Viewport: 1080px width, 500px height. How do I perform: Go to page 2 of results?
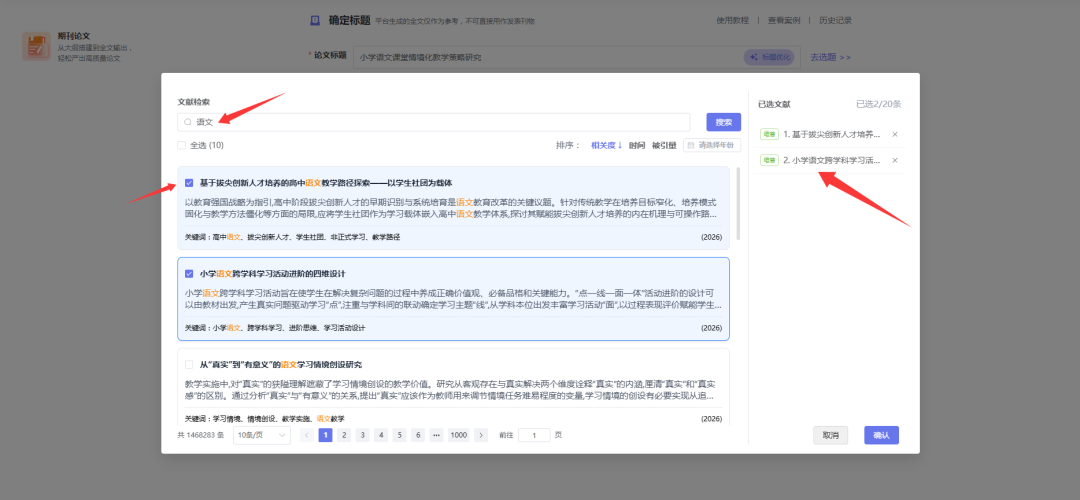point(344,435)
